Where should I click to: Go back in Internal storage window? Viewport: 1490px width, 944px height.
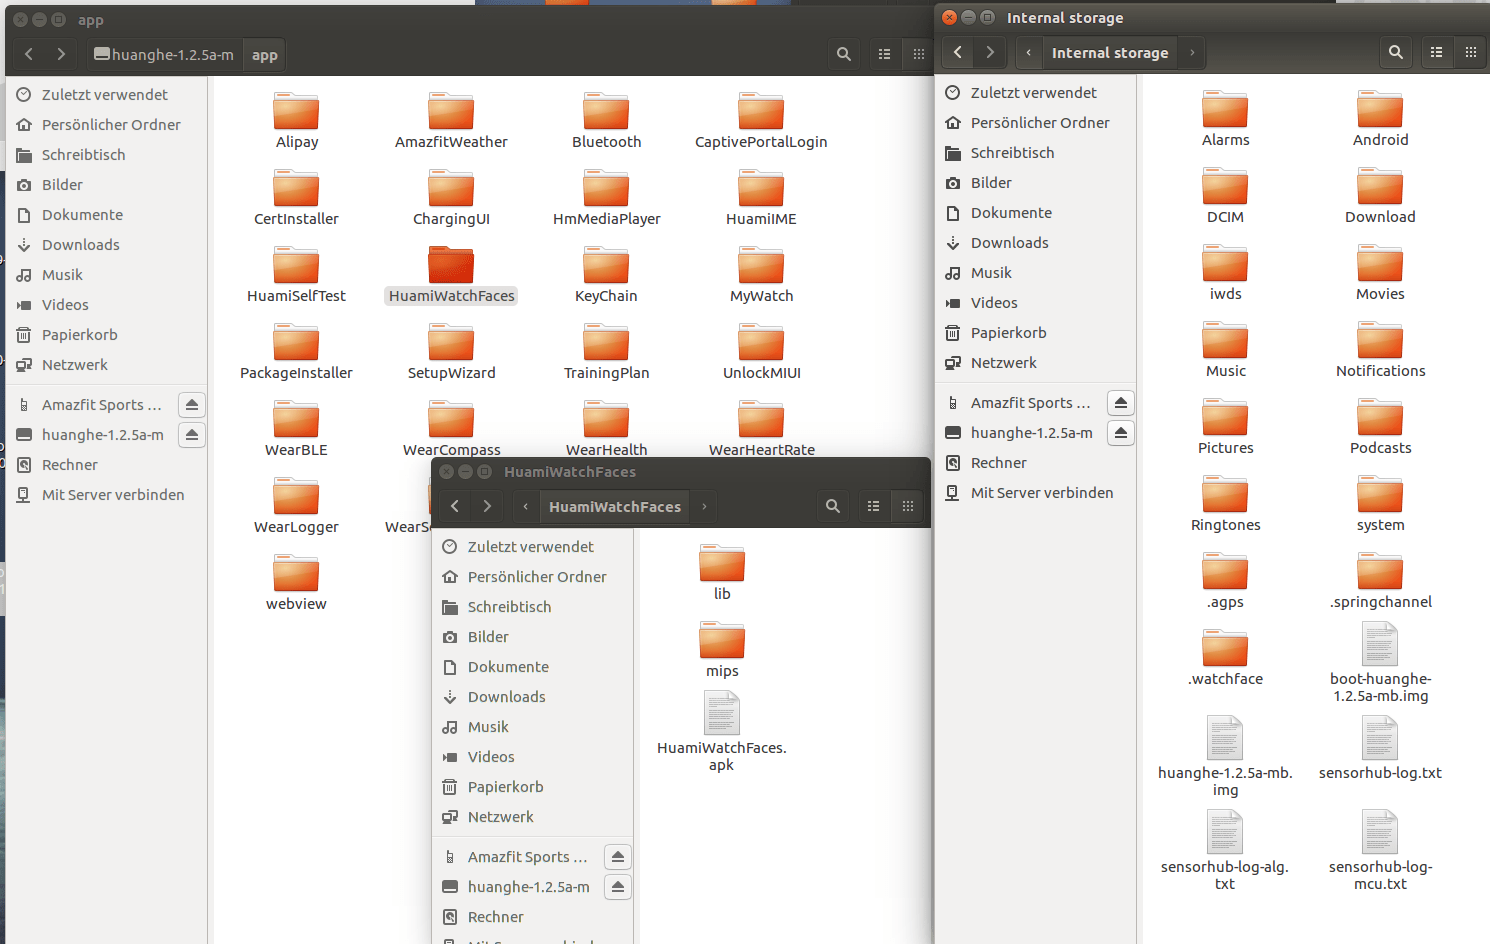[x=958, y=52]
